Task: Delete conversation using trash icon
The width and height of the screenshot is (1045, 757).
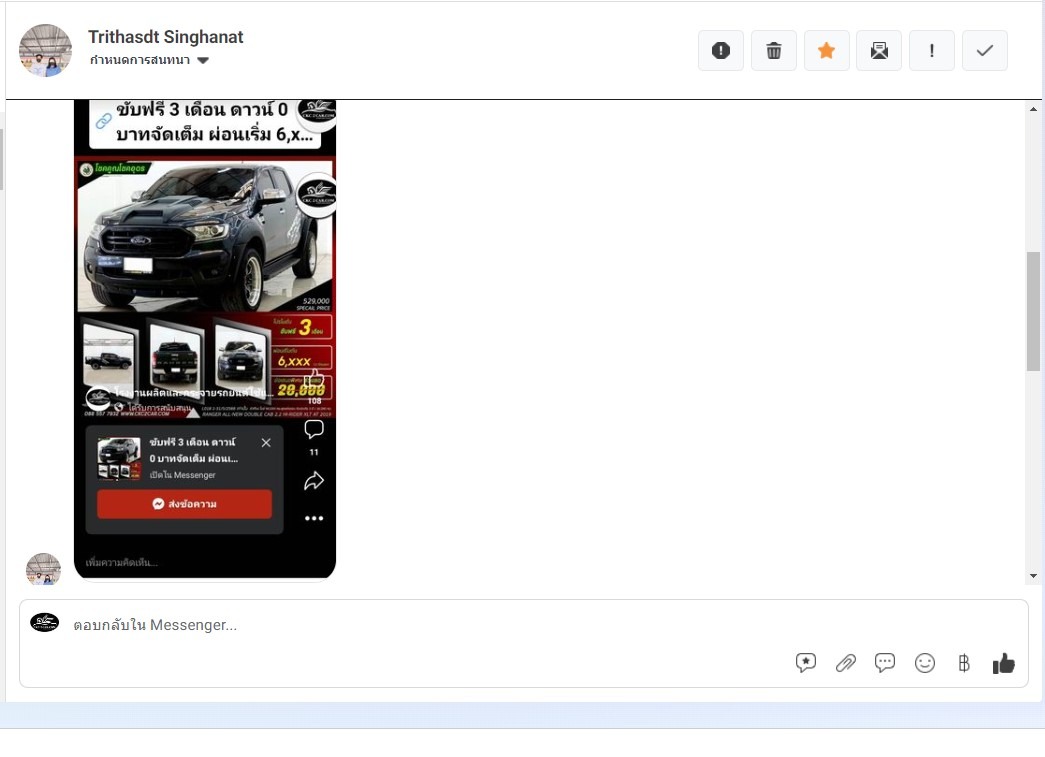Action: [x=773, y=51]
